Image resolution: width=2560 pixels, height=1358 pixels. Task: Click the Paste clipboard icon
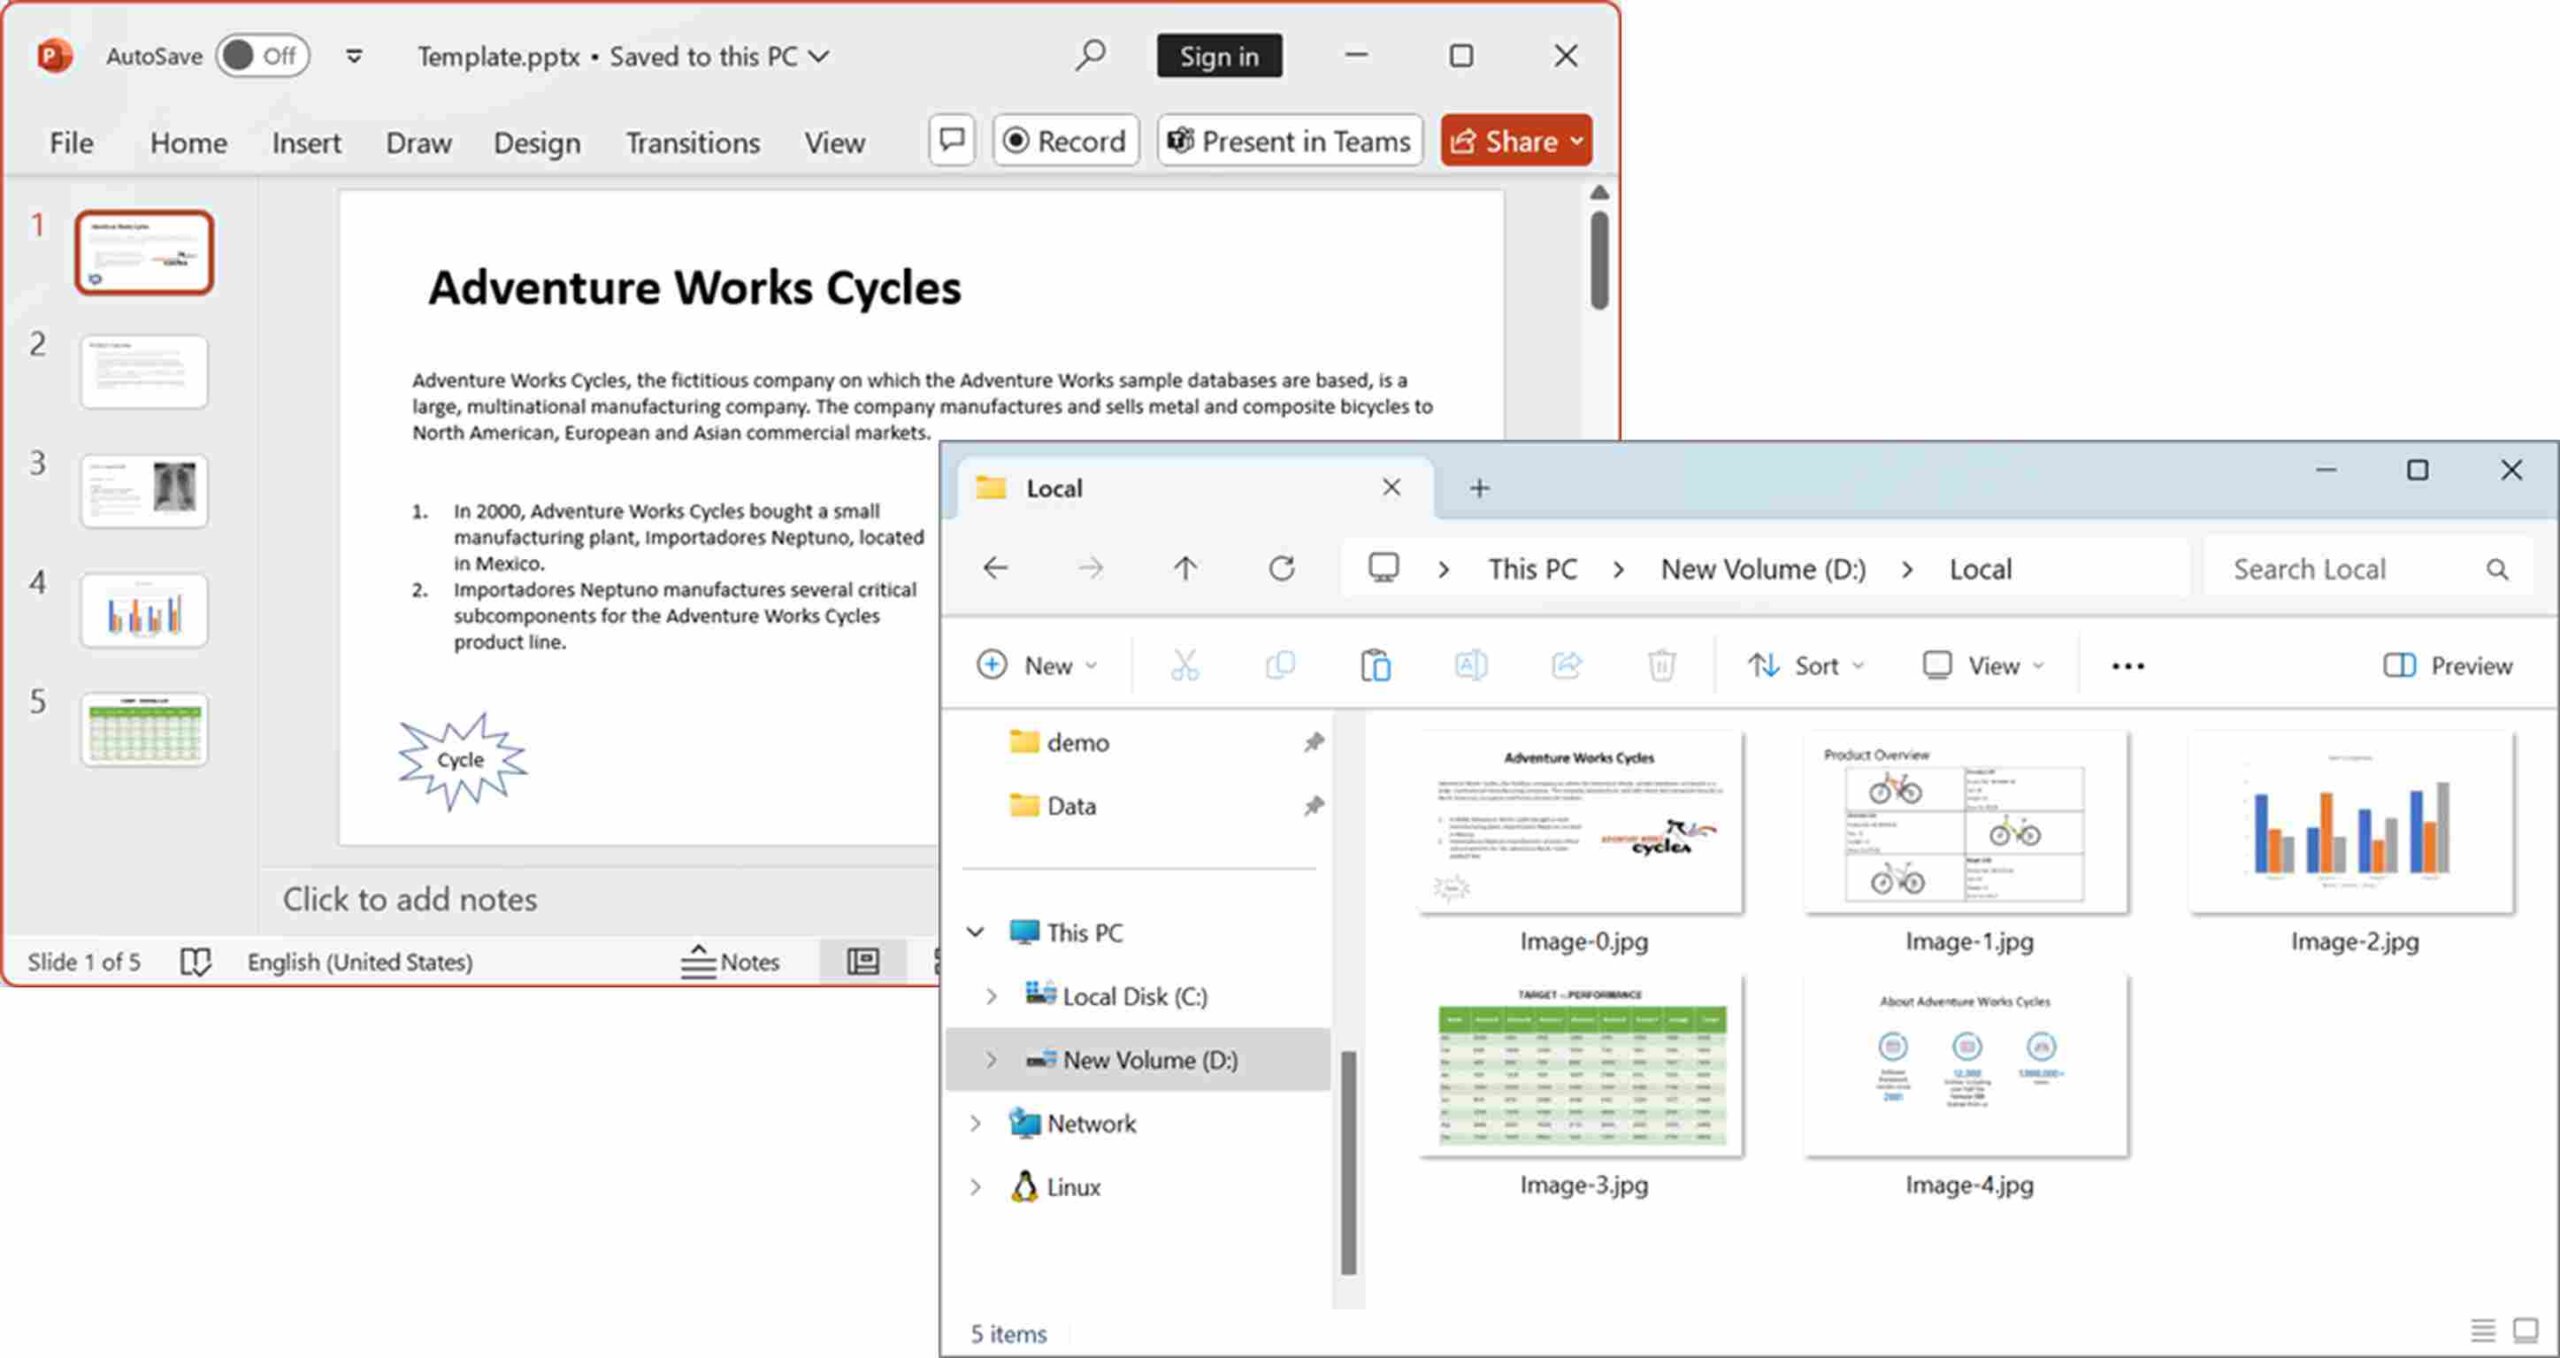1375,666
